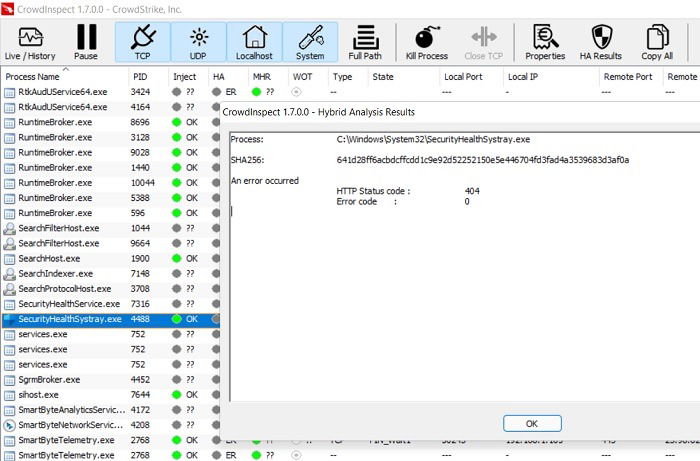
Task: Open process Properties
Action: (x=545, y=42)
